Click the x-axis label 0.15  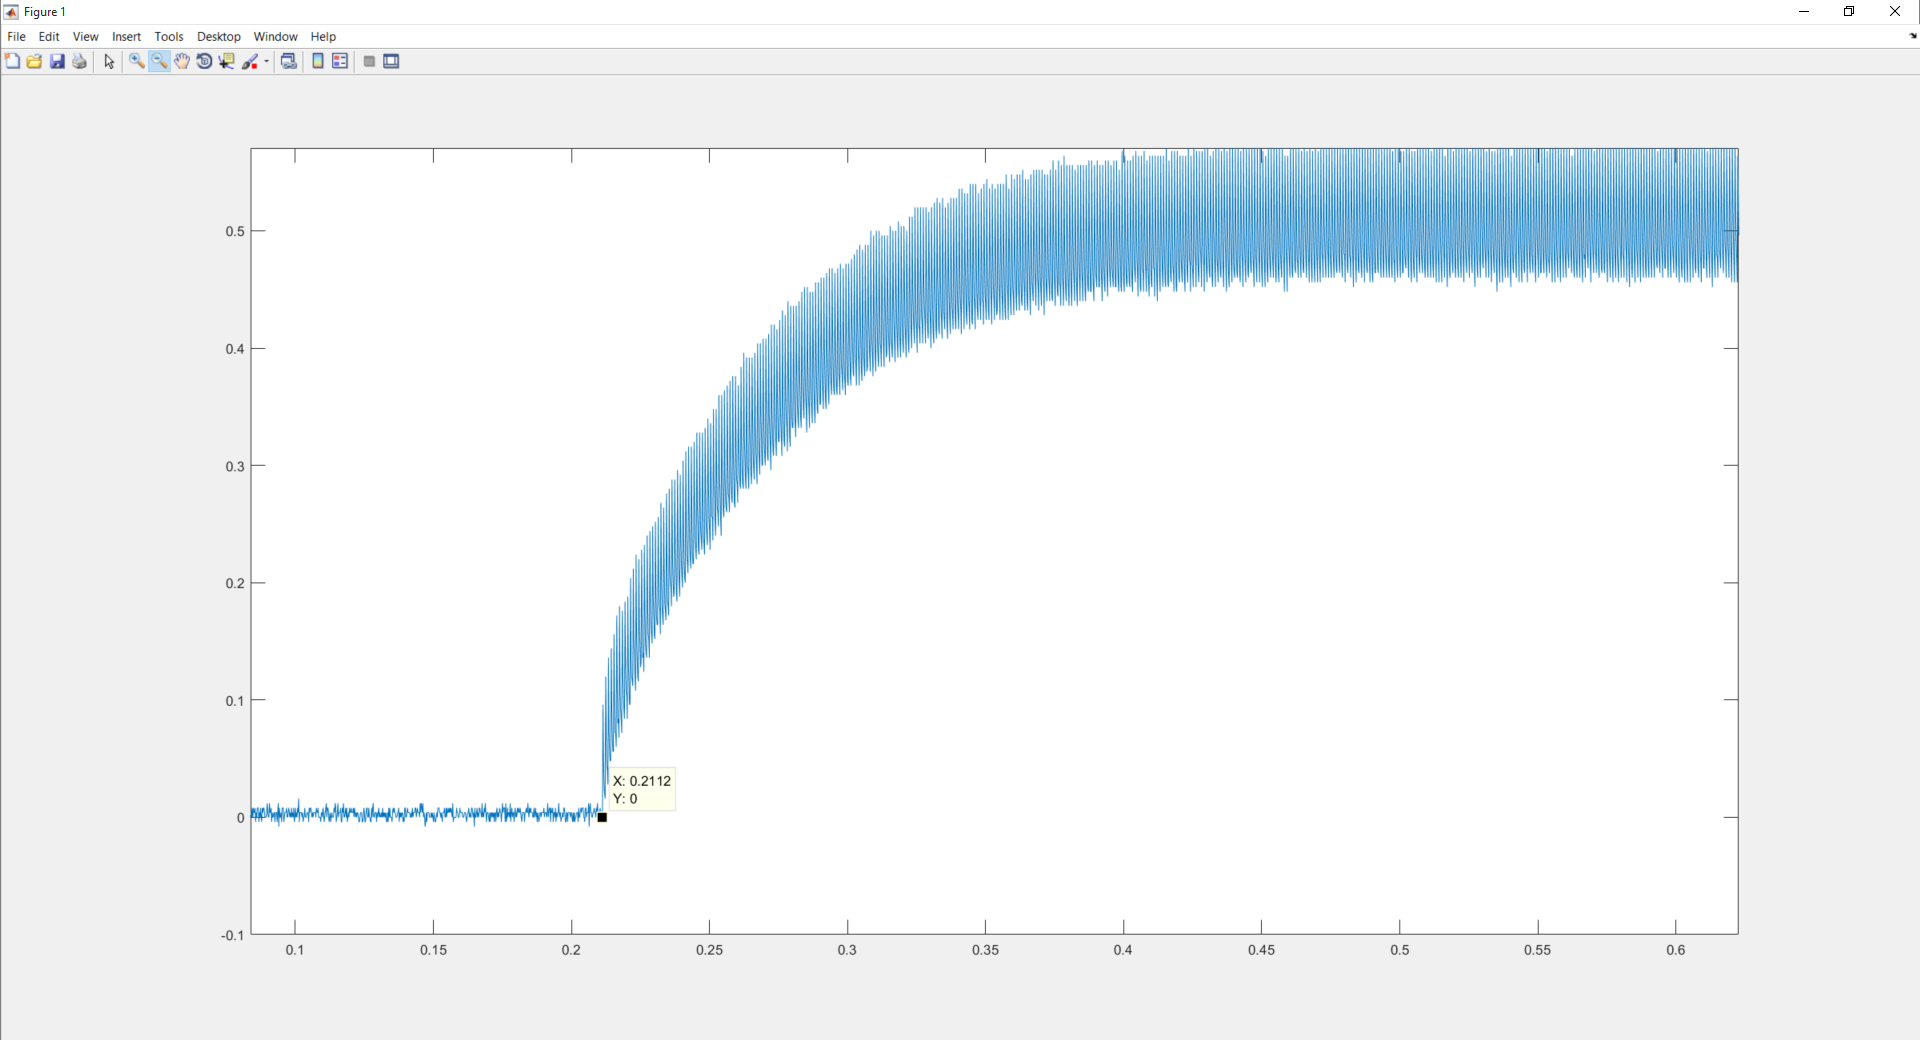pyautogui.click(x=433, y=950)
